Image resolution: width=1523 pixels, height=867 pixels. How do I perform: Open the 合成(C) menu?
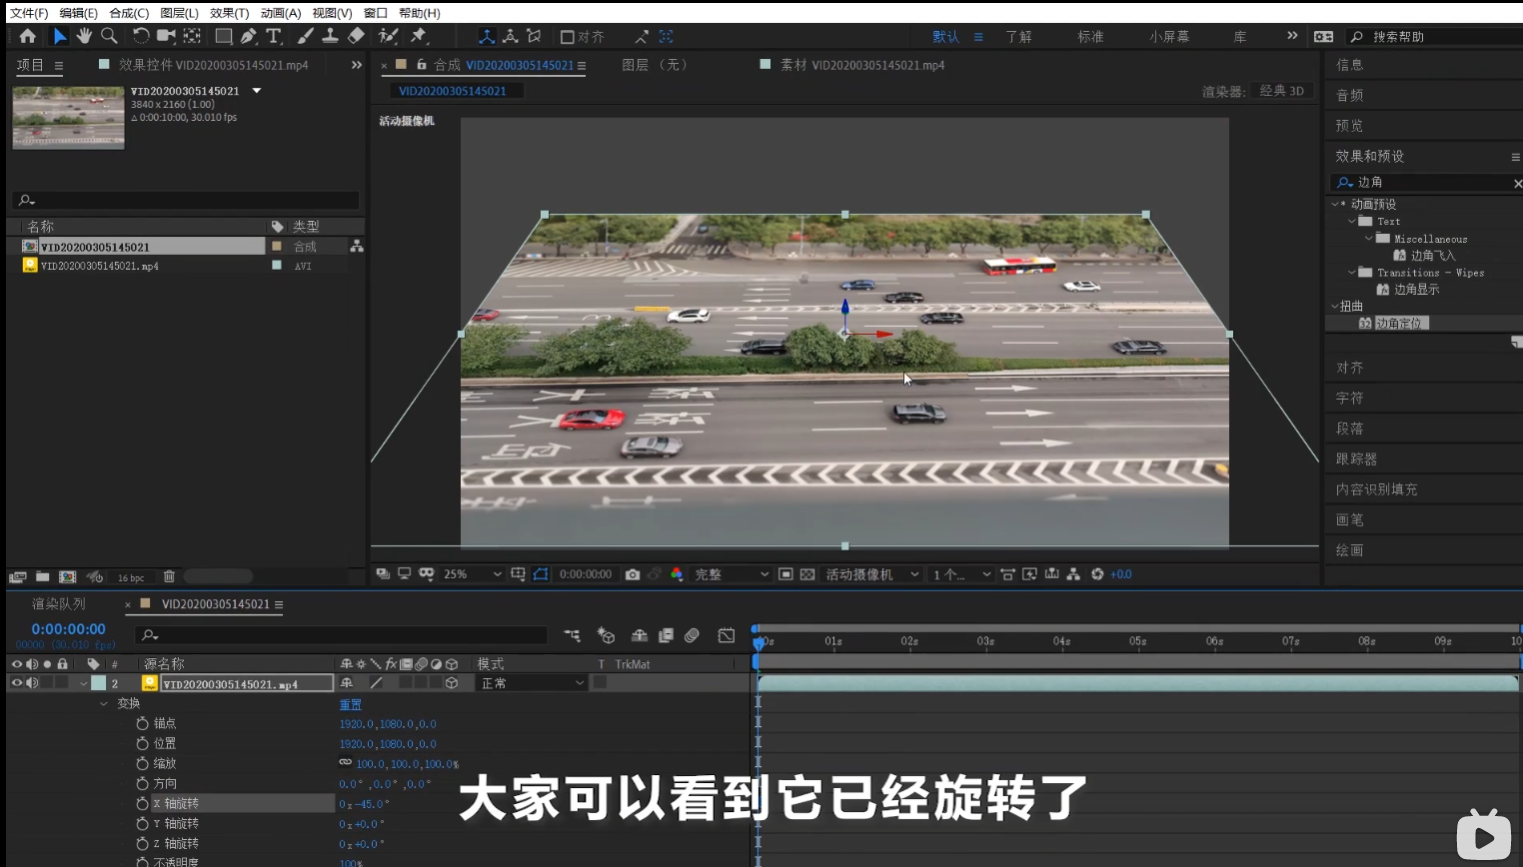tap(129, 13)
